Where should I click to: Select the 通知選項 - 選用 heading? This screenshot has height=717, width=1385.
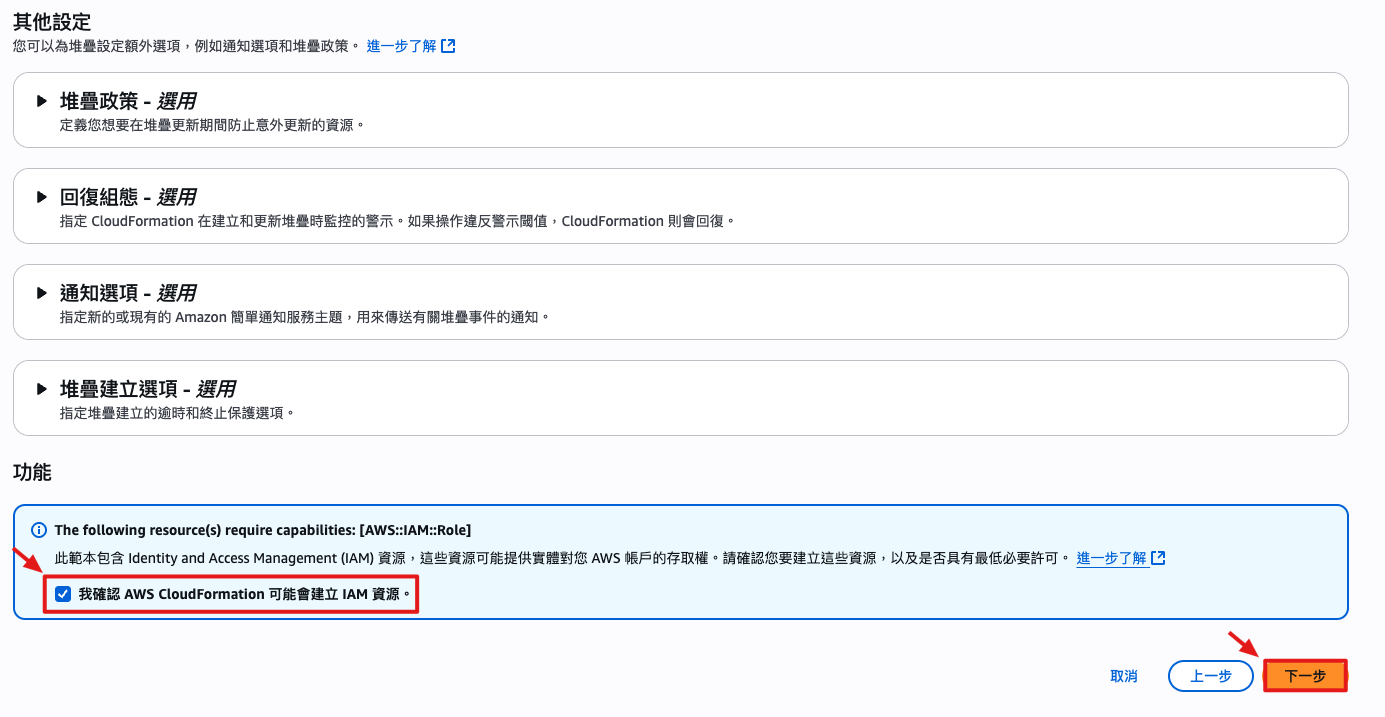tap(128, 293)
